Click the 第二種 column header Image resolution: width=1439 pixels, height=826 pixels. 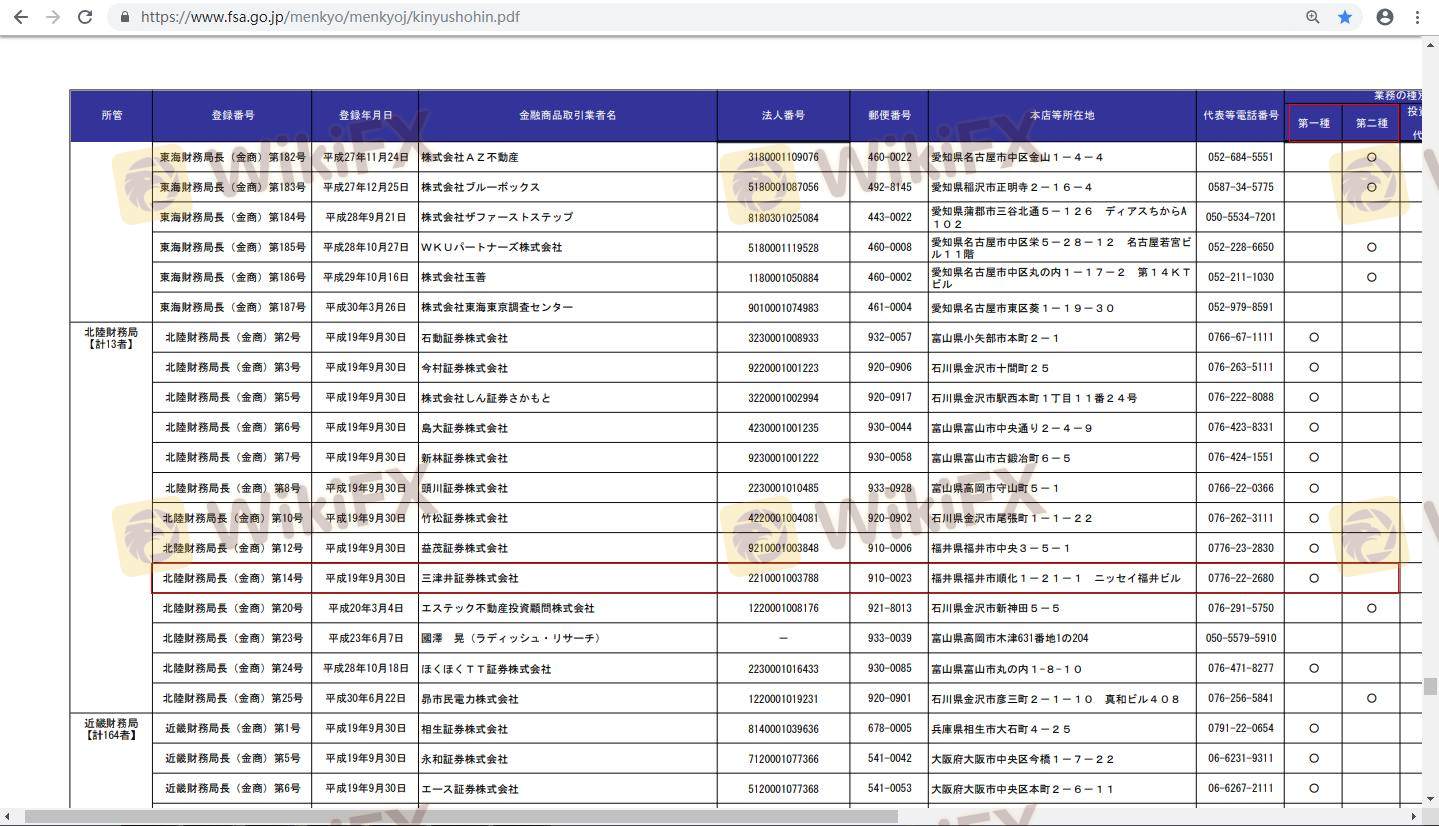click(x=1371, y=123)
